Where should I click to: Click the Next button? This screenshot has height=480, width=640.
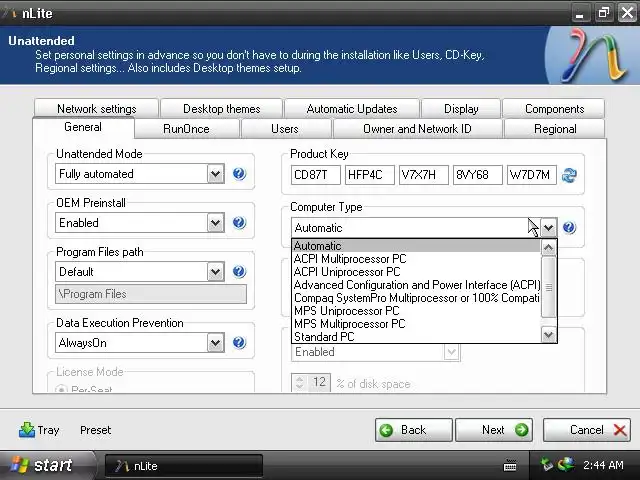coord(494,430)
